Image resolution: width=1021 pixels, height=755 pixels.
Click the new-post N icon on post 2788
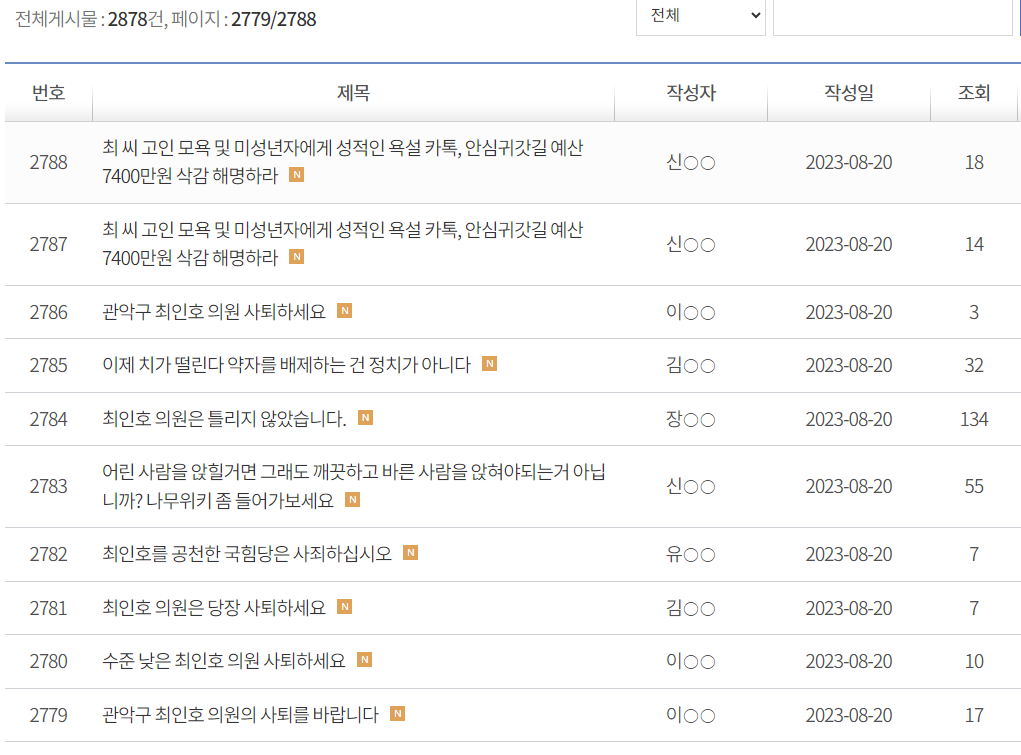[296, 175]
